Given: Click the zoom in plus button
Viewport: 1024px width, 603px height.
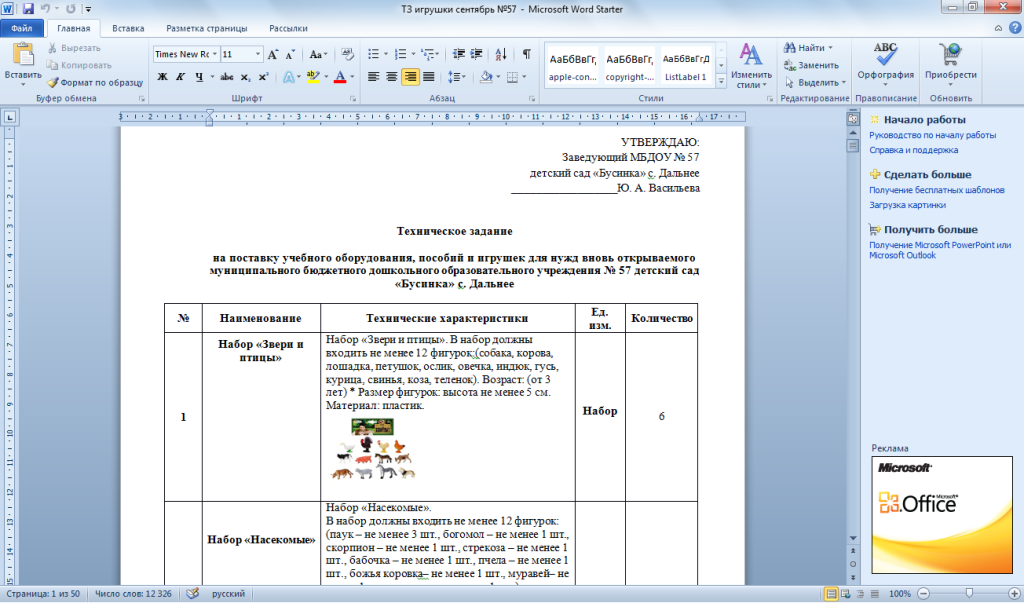Looking at the screenshot, I should pyautogui.click(x=1014, y=594).
